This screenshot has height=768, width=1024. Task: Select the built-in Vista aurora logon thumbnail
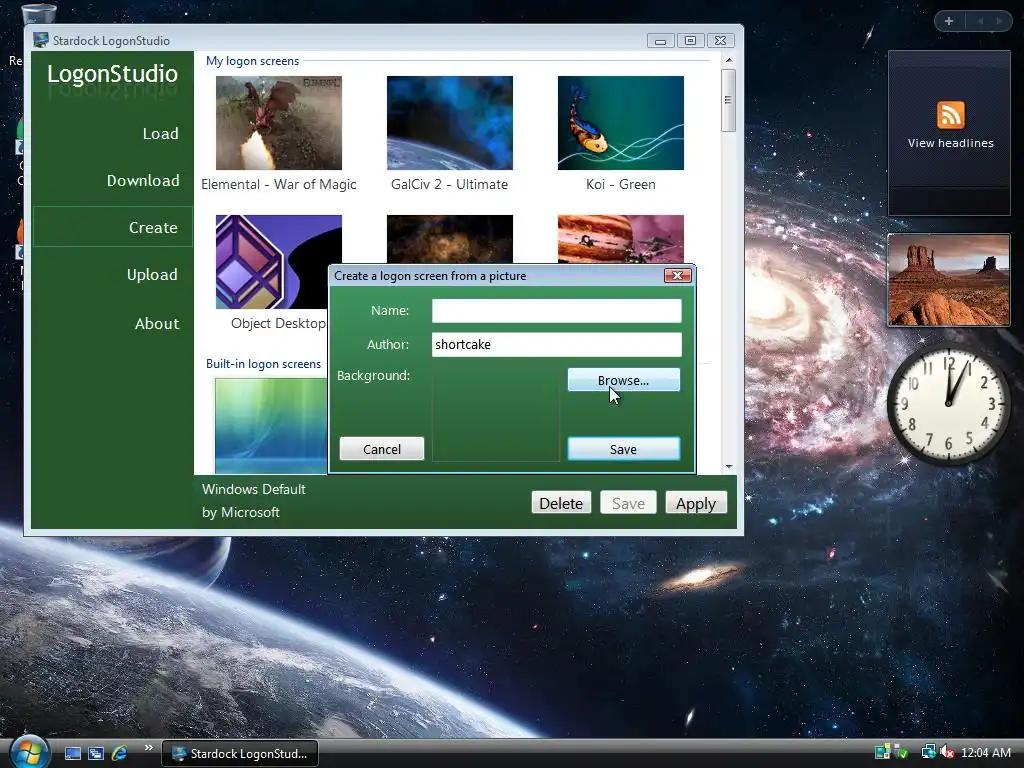point(271,426)
